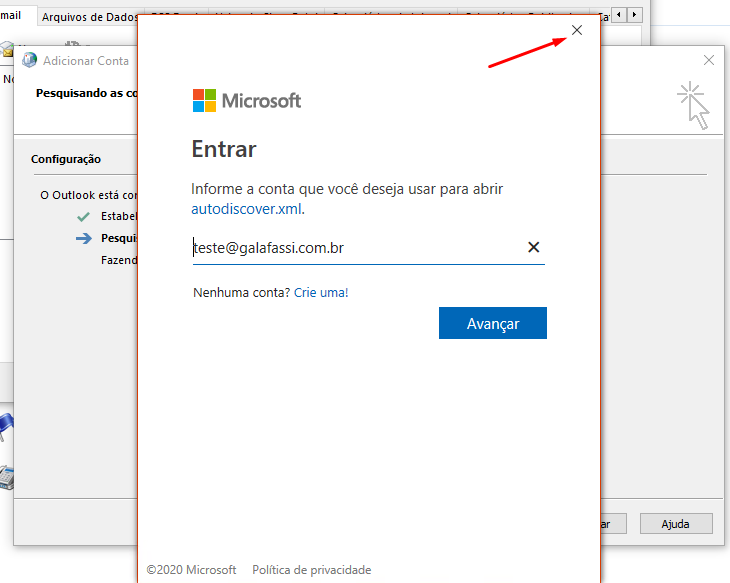This screenshot has height=583, width=730.
Task: Click the Configuração label
Action: coord(66,159)
